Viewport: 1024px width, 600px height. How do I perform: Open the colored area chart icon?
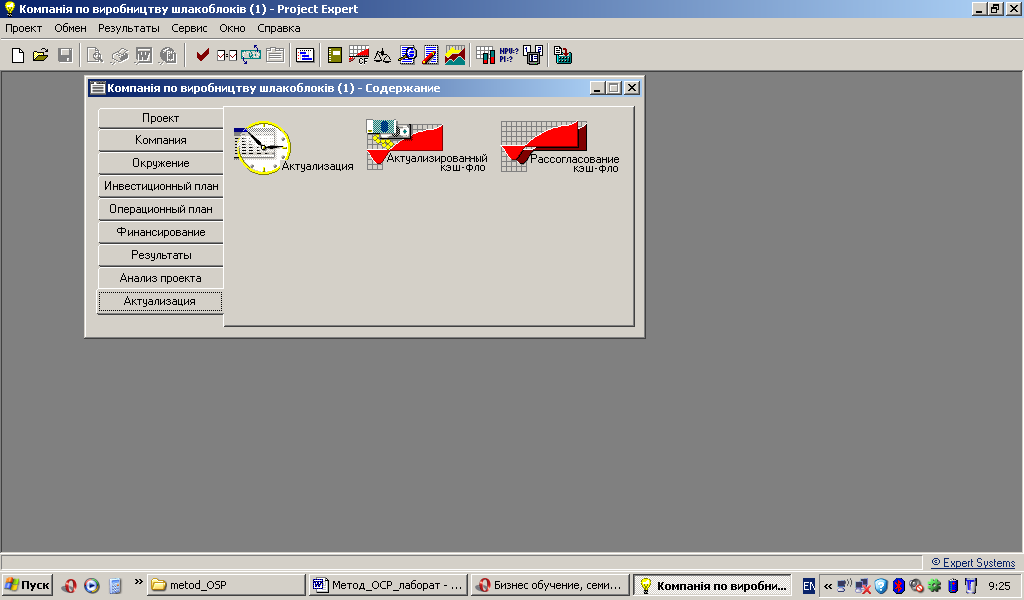(455, 55)
